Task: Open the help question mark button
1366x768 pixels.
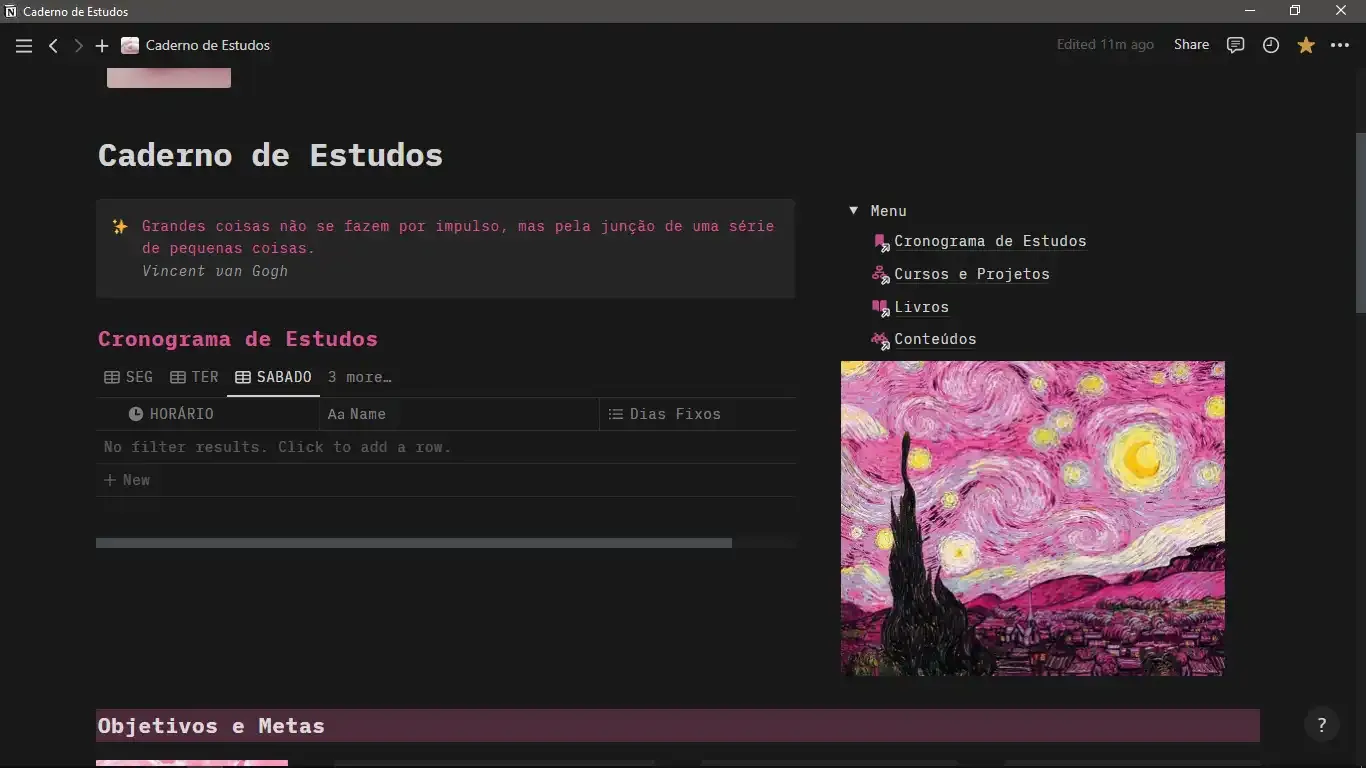Action: pyautogui.click(x=1322, y=725)
